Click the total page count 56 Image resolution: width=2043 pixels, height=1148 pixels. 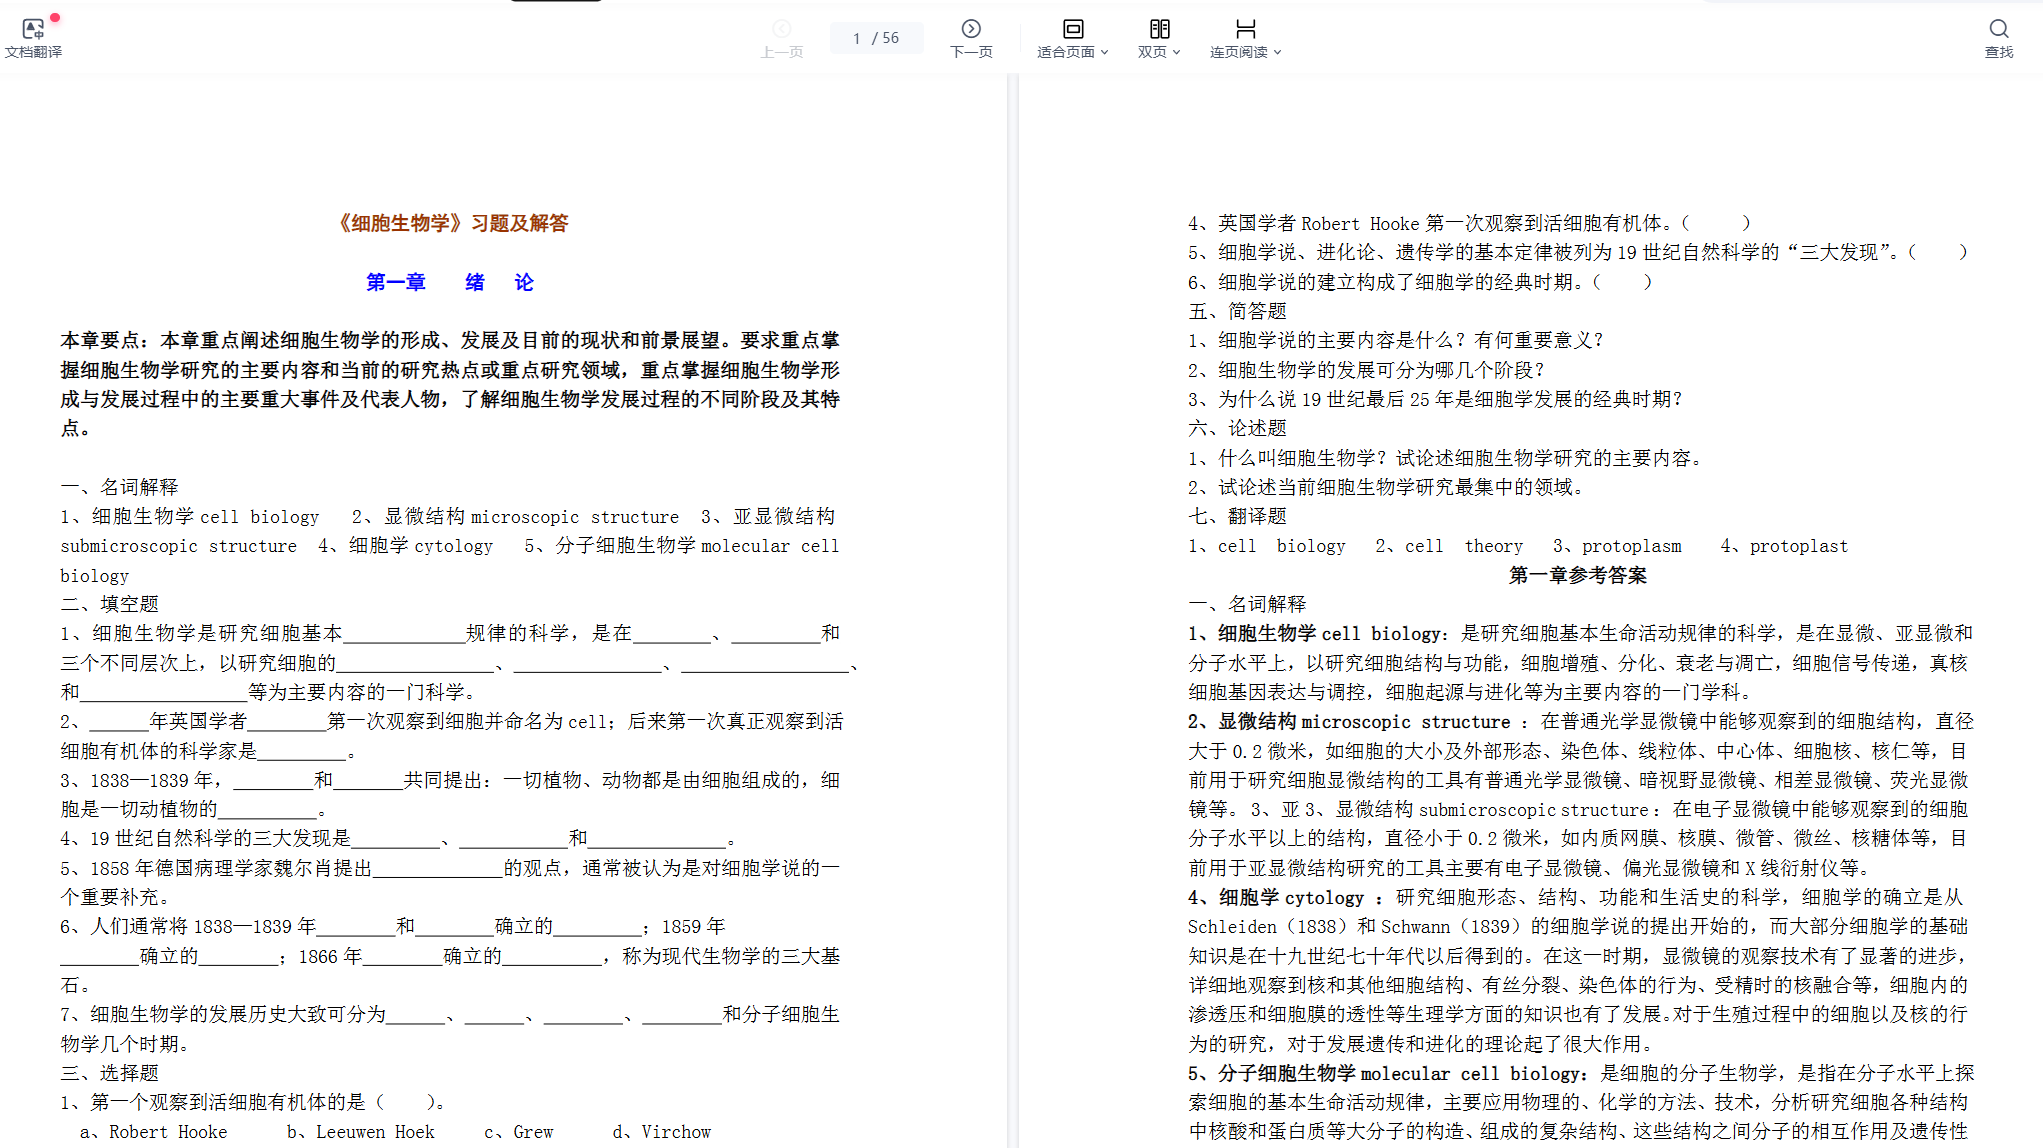pos(890,38)
